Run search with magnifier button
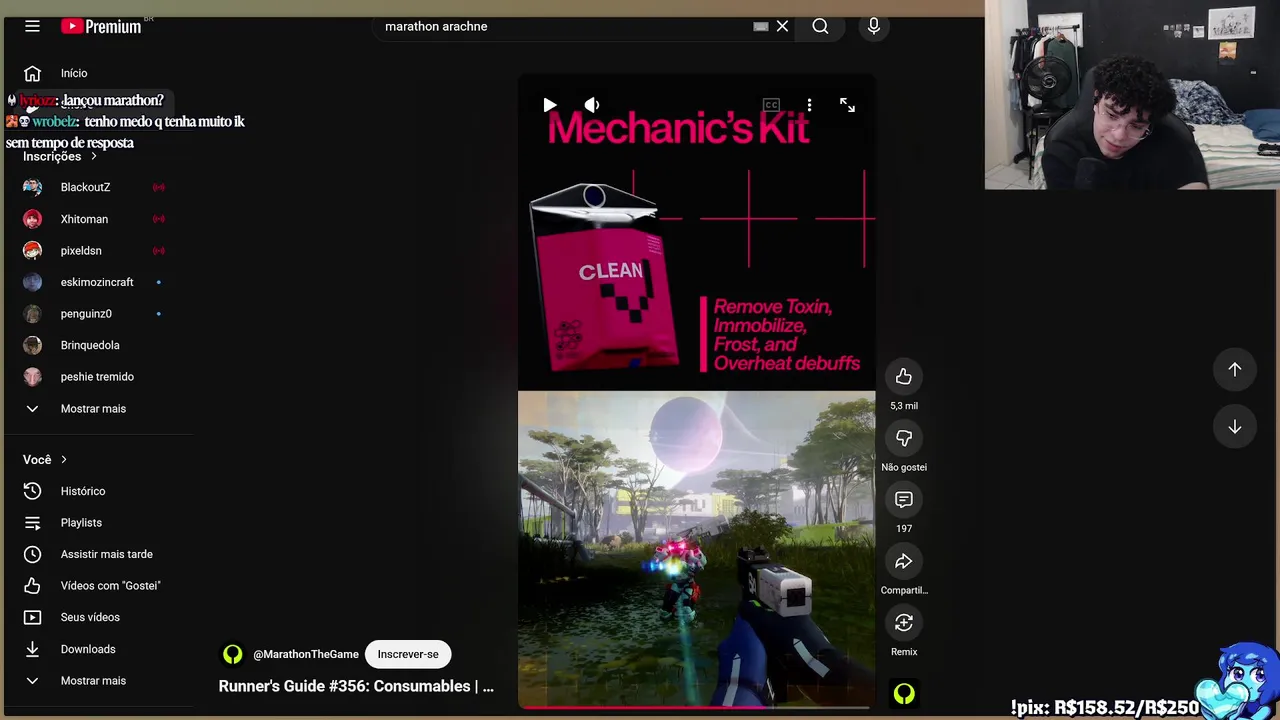1280x720 pixels. (820, 26)
